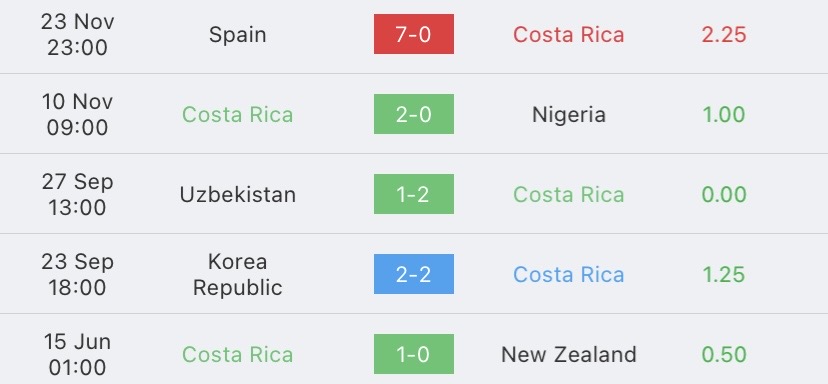Open the New Zealand team link

[x=569, y=354]
